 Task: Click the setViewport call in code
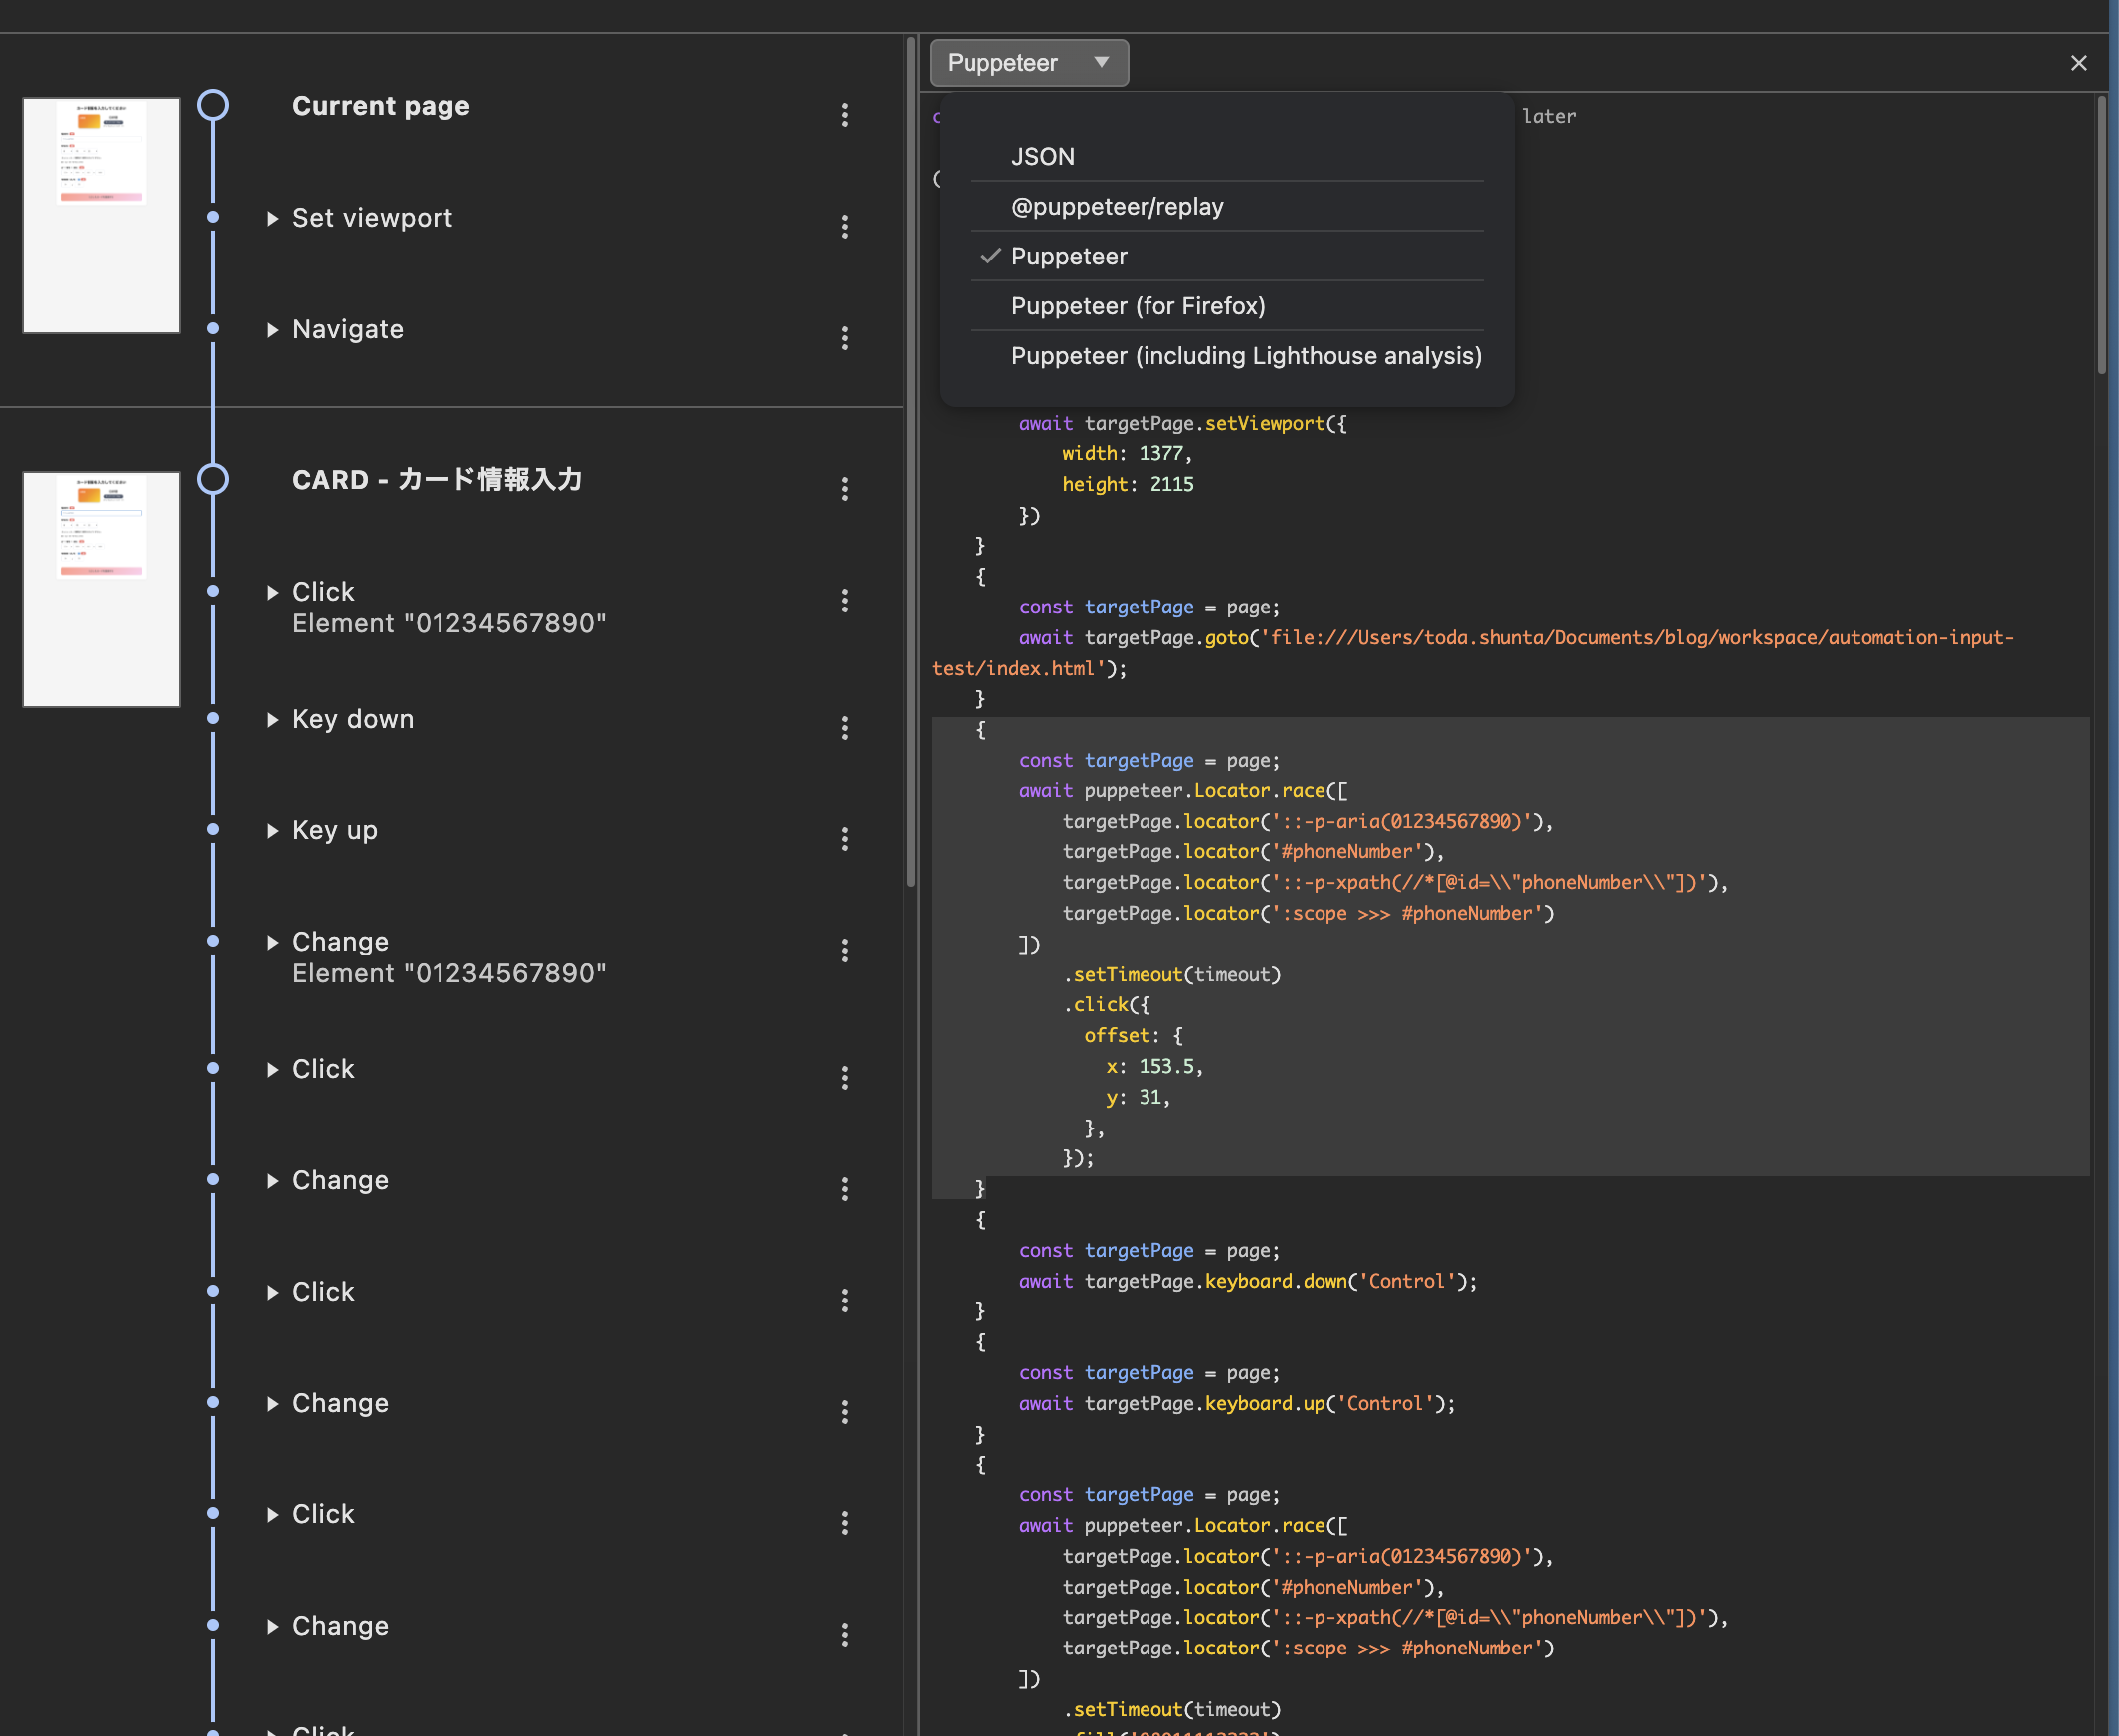tap(1182, 423)
